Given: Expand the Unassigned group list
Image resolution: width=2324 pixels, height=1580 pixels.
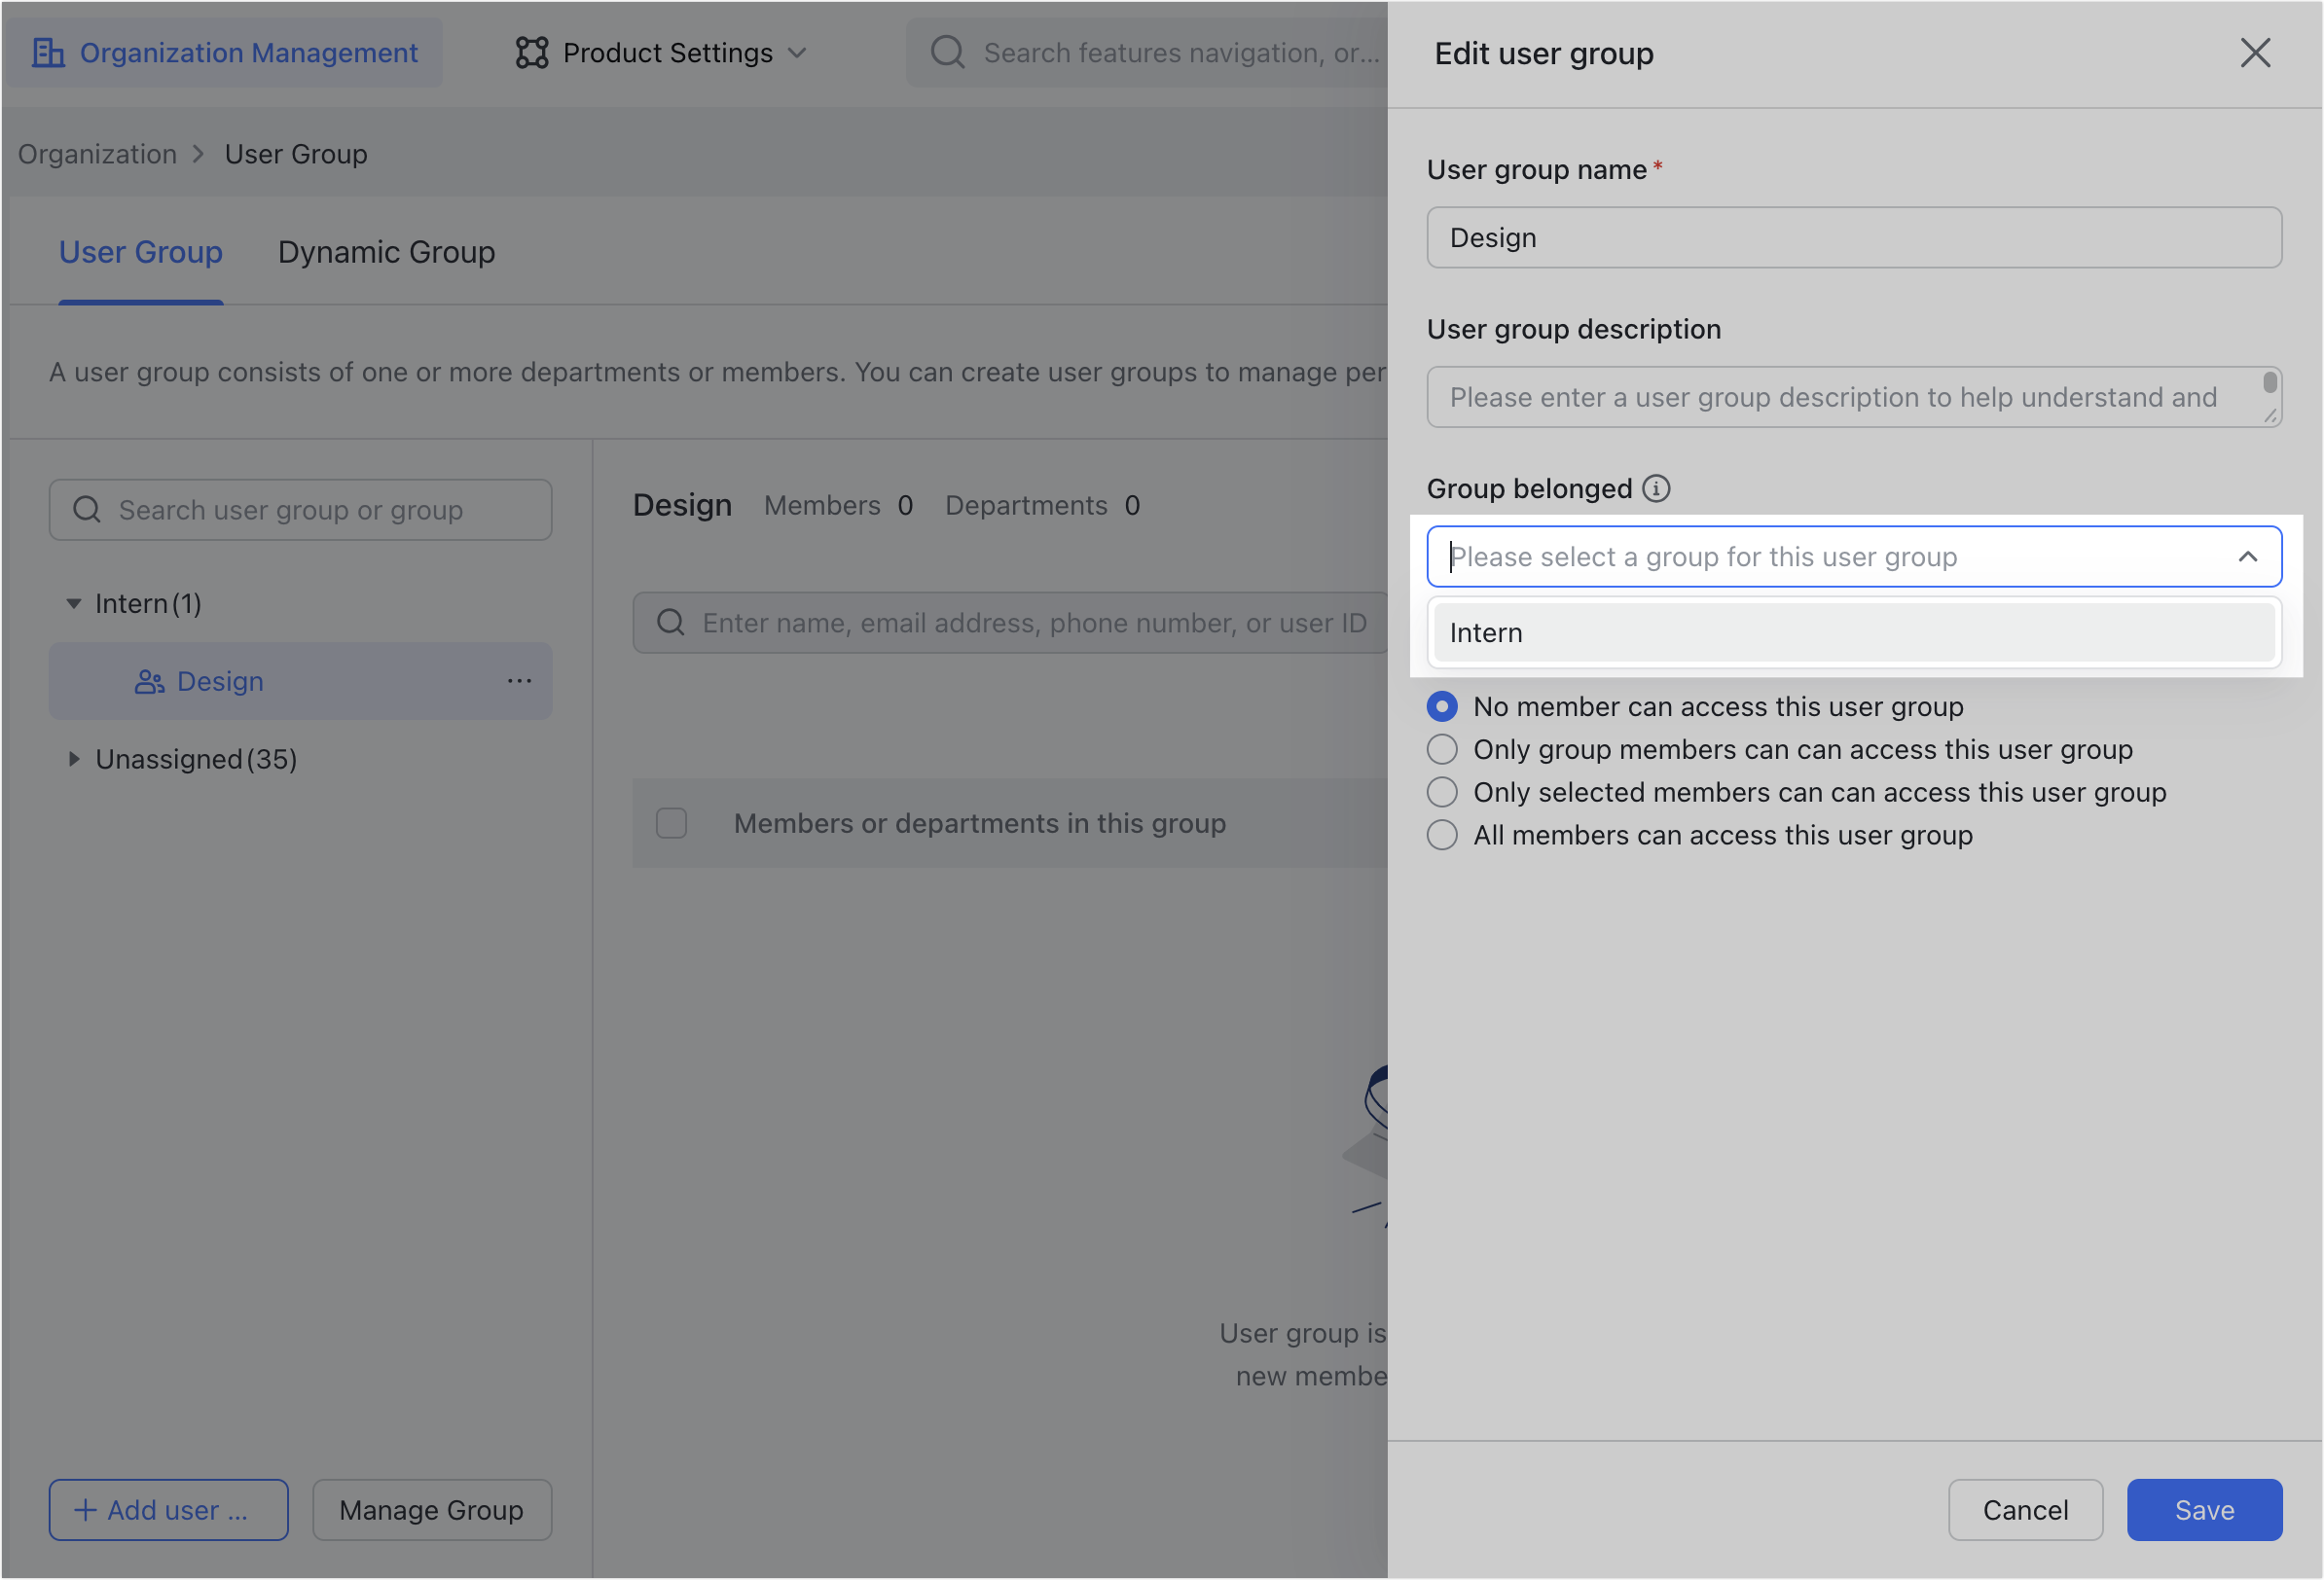Looking at the screenshot, I should (x=74, y=759).
